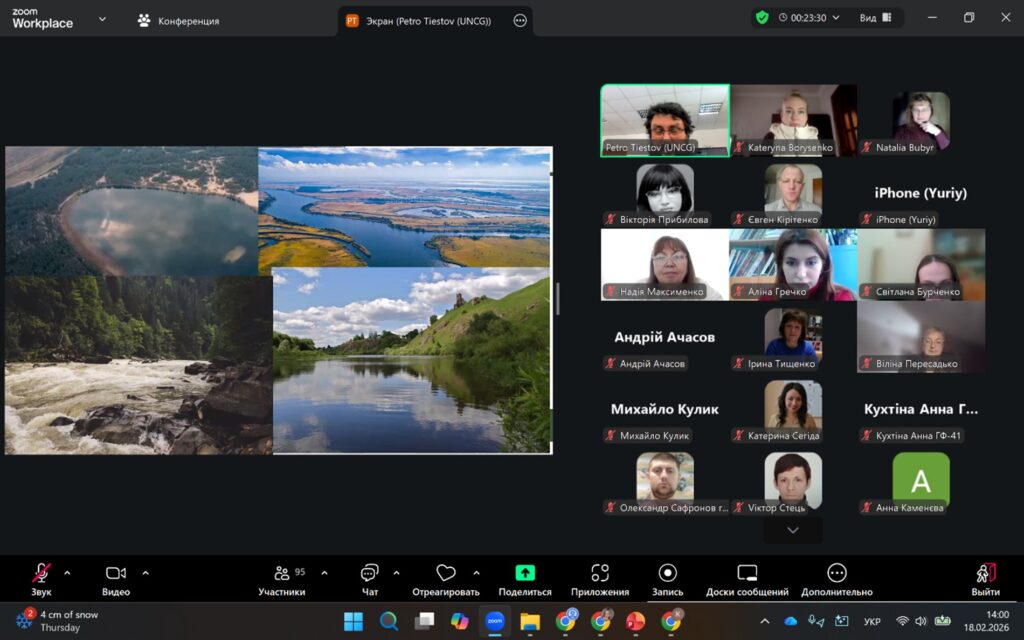Open Доски сообщений whiteboards icon

click(747, 573)
